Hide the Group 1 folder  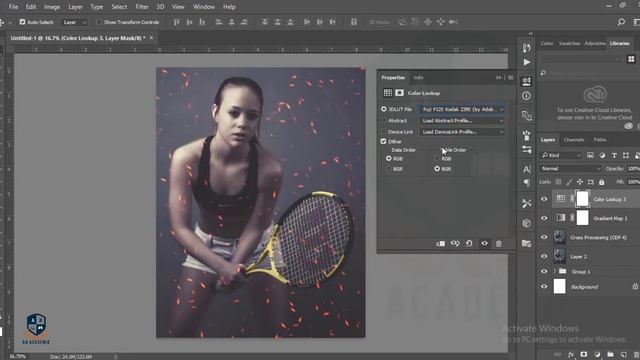544,271
